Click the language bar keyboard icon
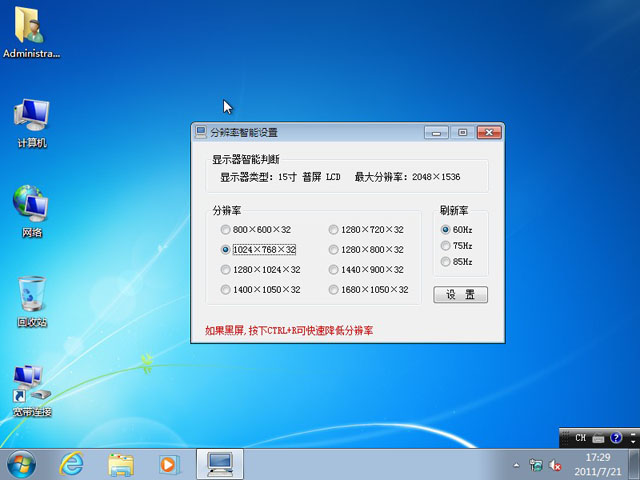The width and height of the screenshot is (640, 480). pyautogui.click(x=598, y=438)
